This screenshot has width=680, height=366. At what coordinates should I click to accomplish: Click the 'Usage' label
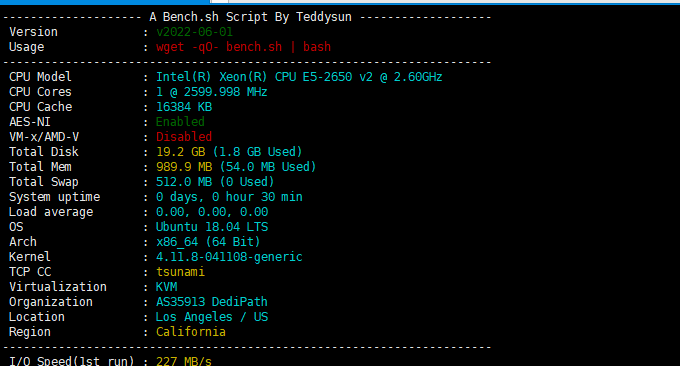[x=26, y=47]
